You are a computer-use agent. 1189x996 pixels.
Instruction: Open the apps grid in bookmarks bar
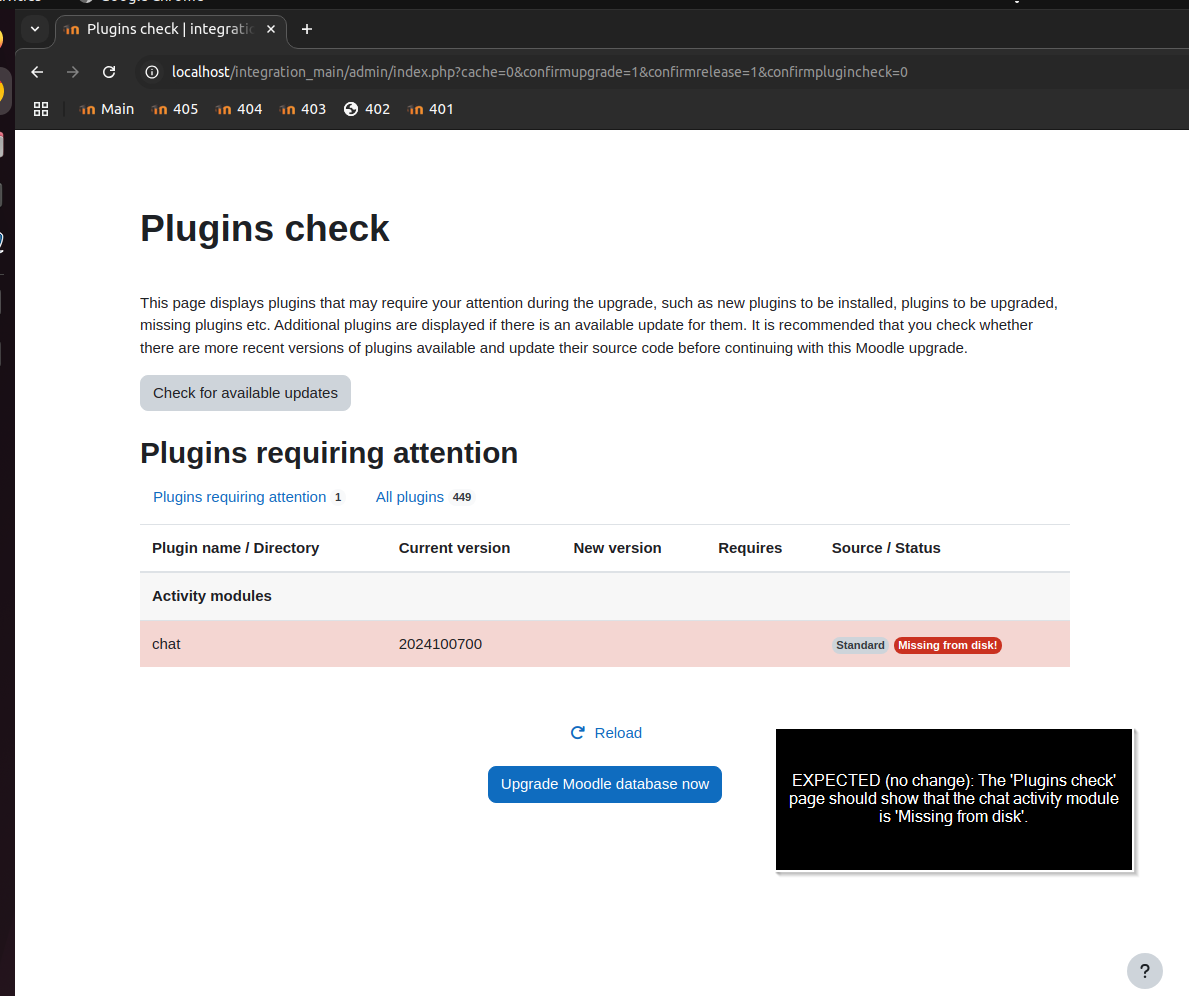point(41,109)
